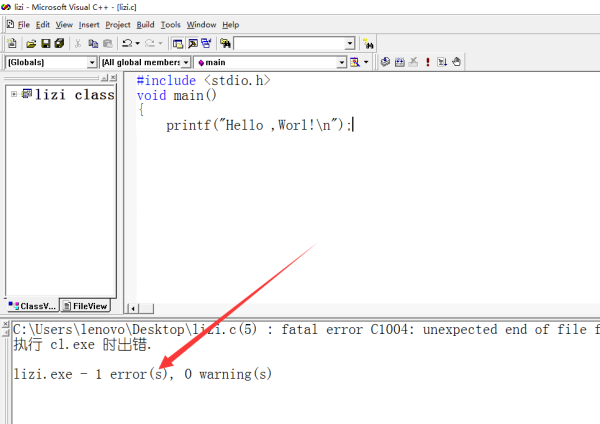Open the All global members dropdown
The height and width of the screenshot is (424, 600).
pyautogui.click(x=186, y=62)
